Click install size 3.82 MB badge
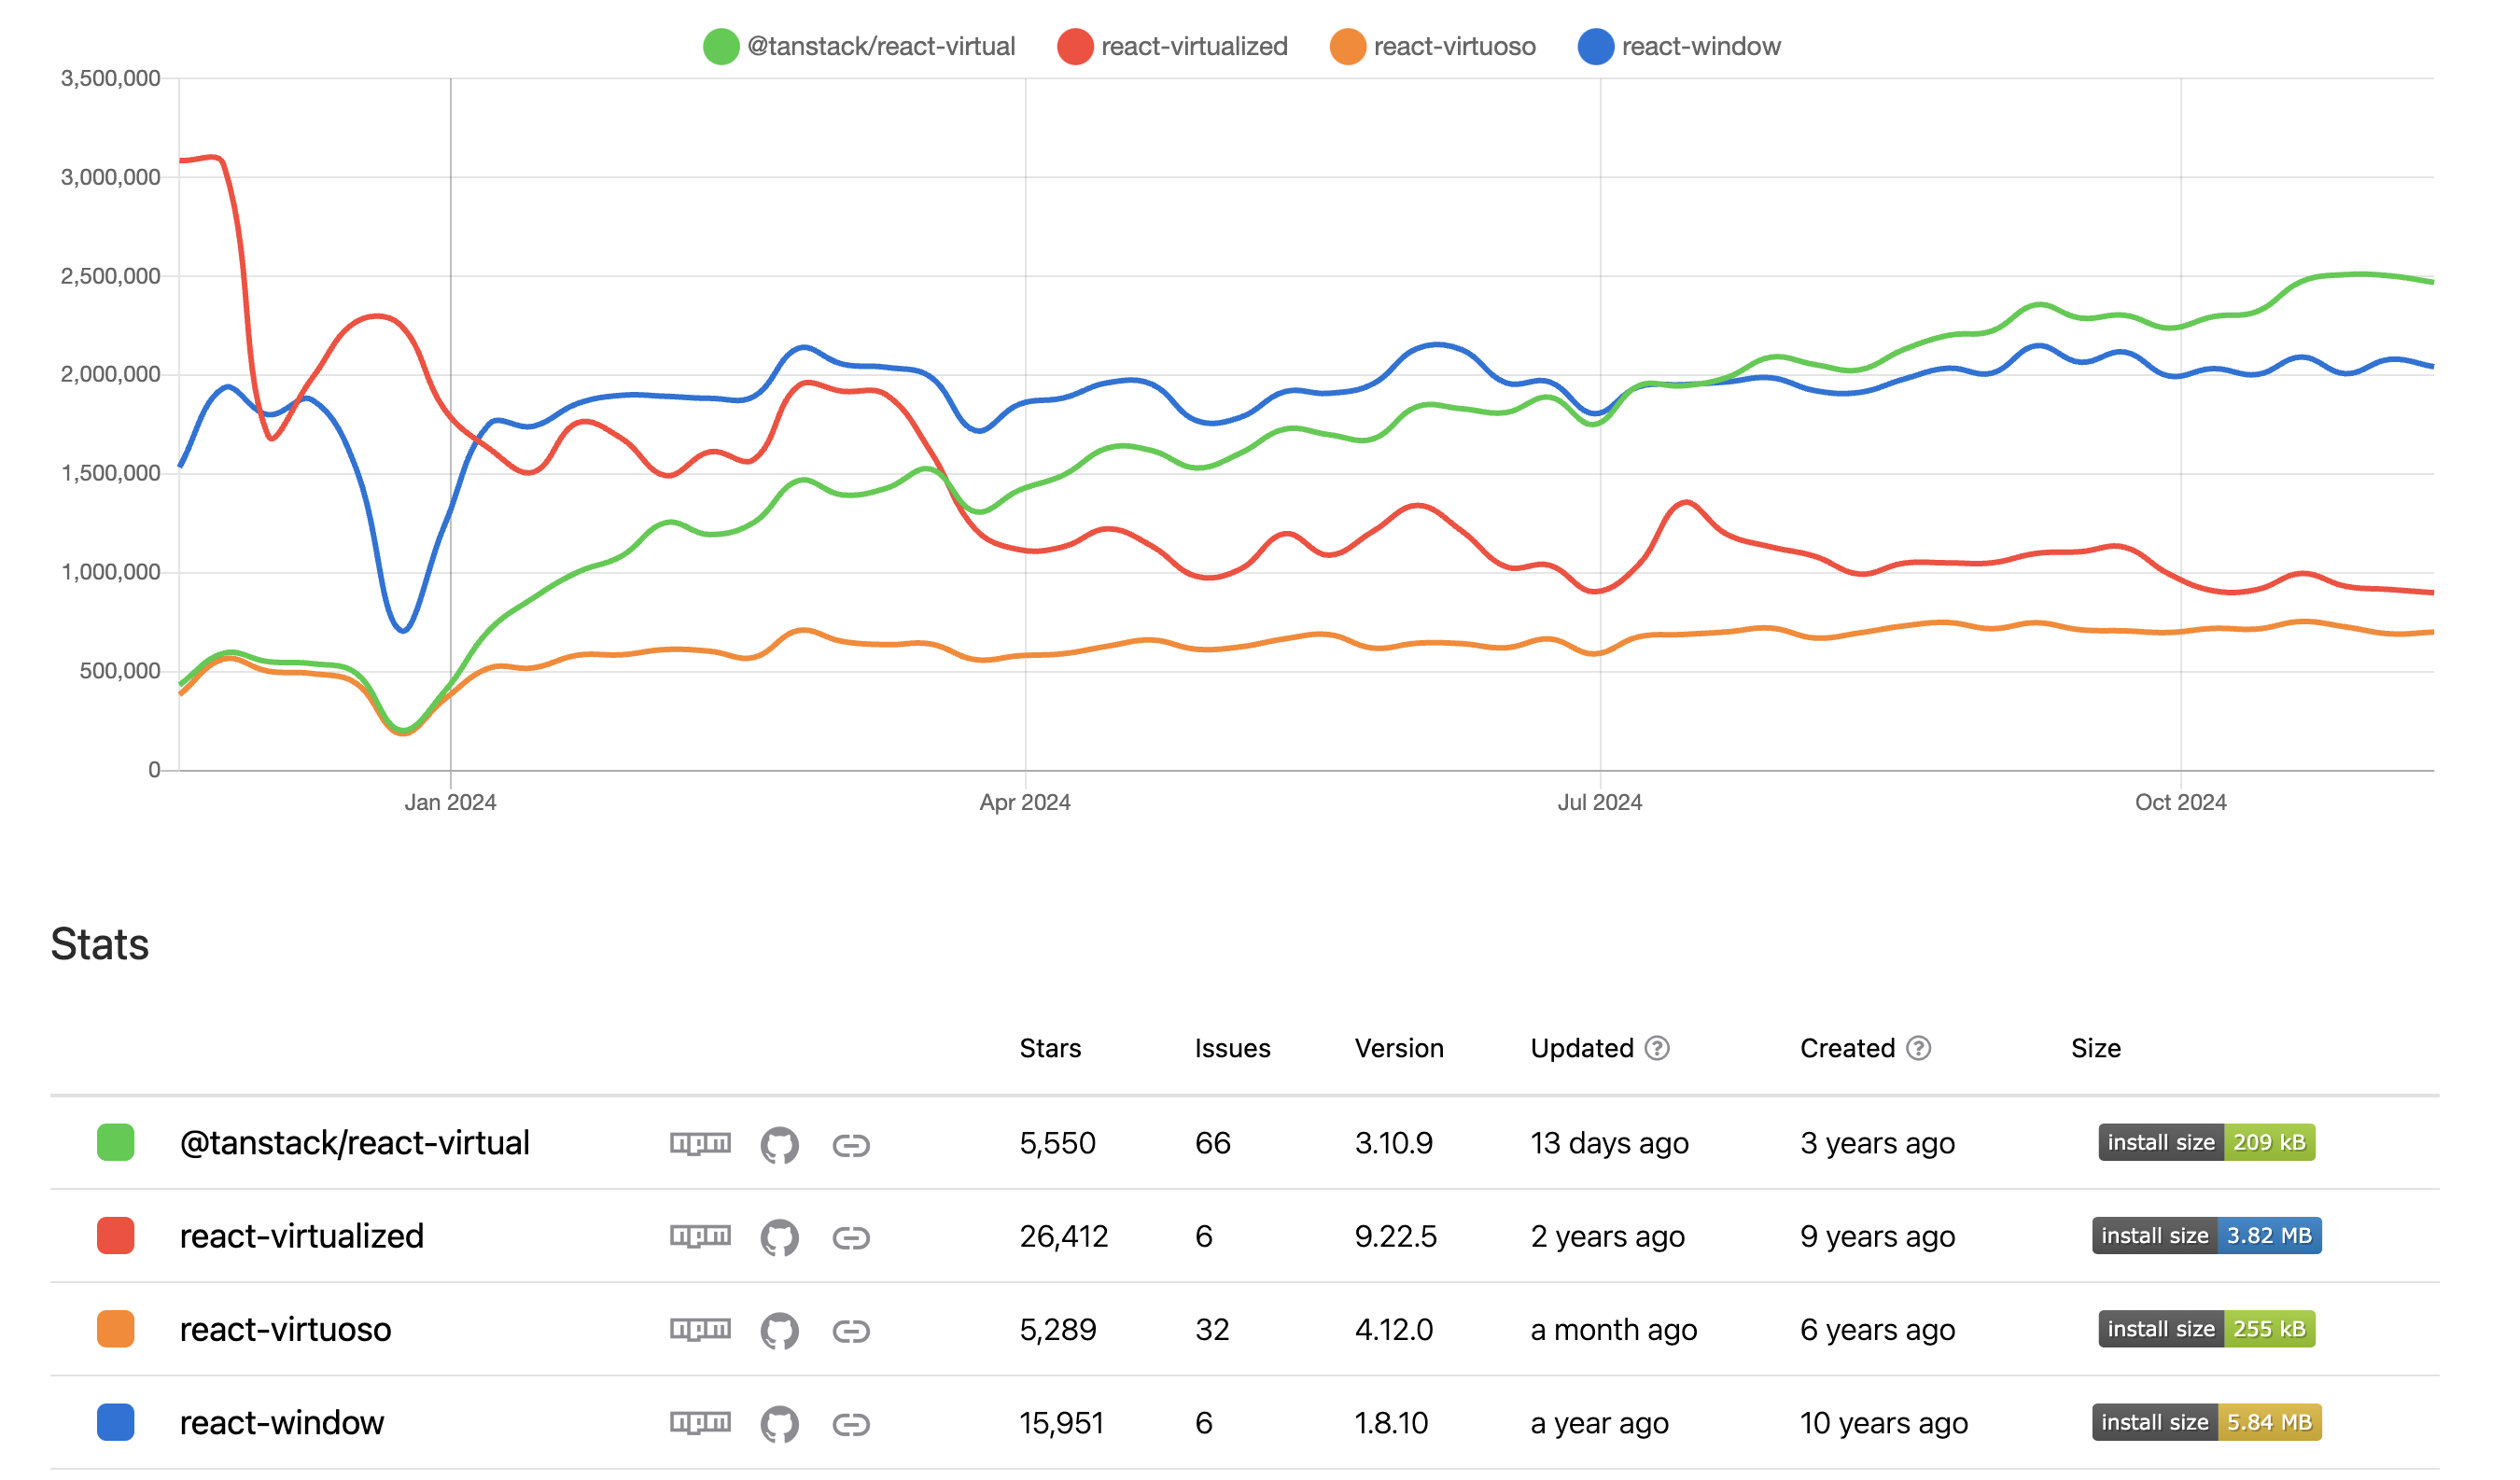Viewport: 2520px width, 1480px height. point(2206,1235)
